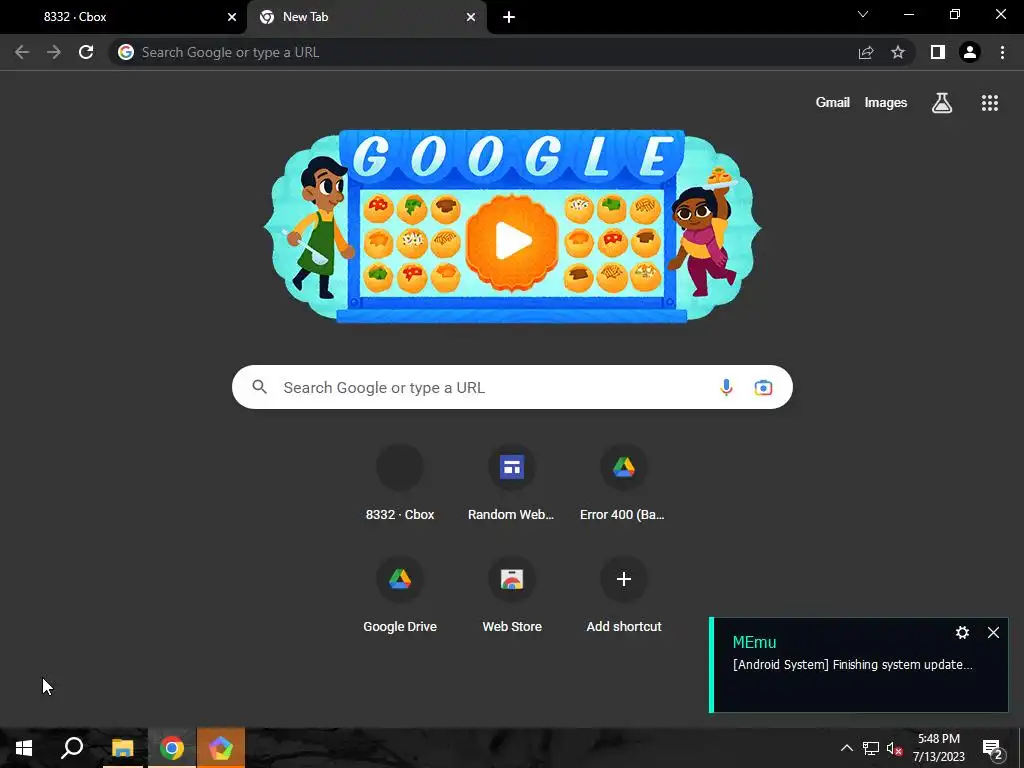Click the search magnifier in Google box
Screen dimensions: 1024x768
pos(259,387)
